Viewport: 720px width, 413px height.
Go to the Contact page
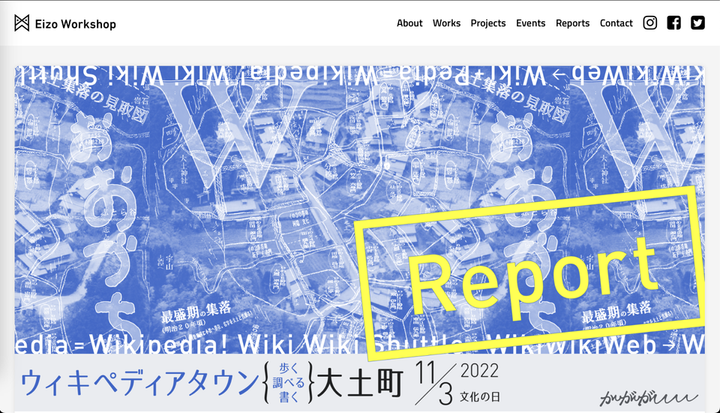pos(616,23)
